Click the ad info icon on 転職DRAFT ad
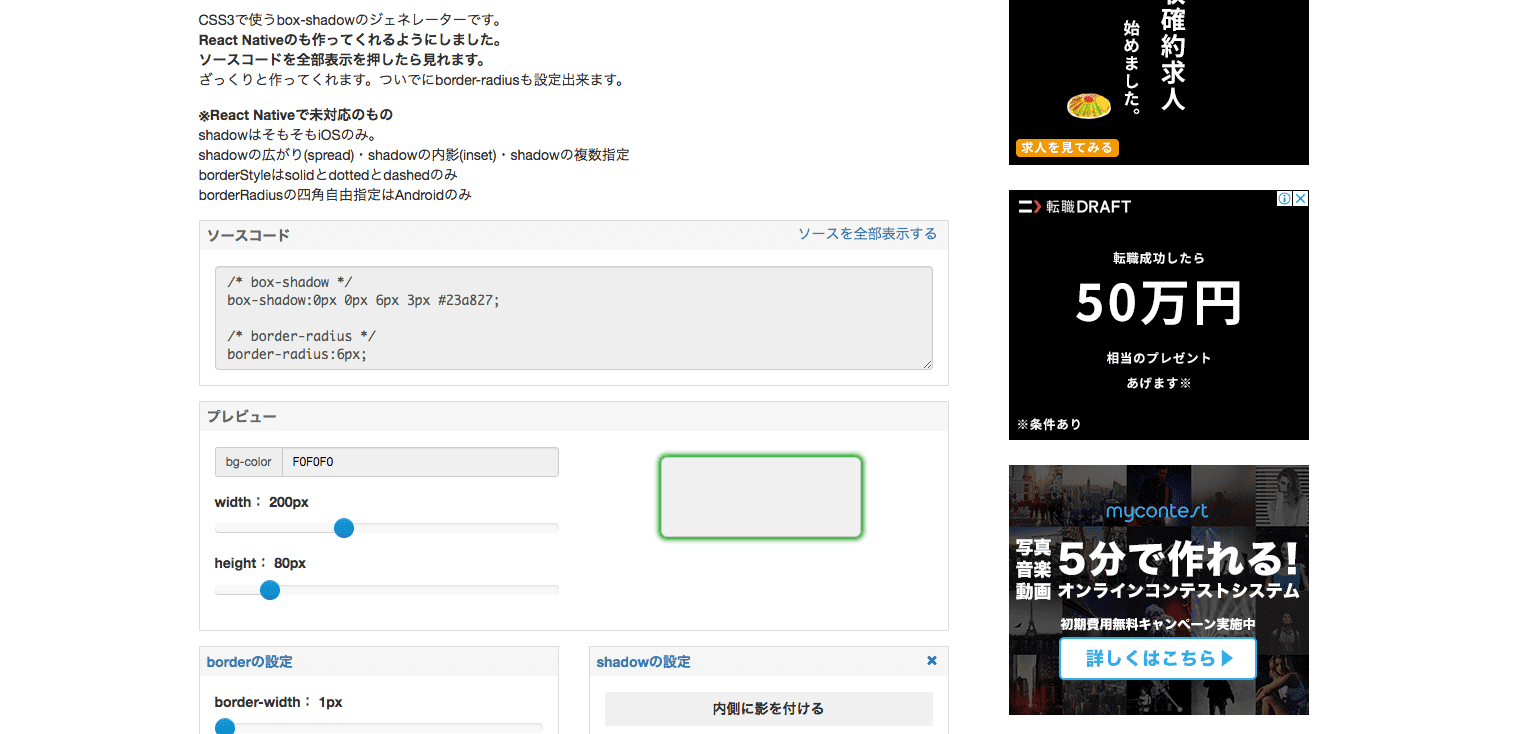Screen dimensions: 1537x734 tap(1285, 199)
